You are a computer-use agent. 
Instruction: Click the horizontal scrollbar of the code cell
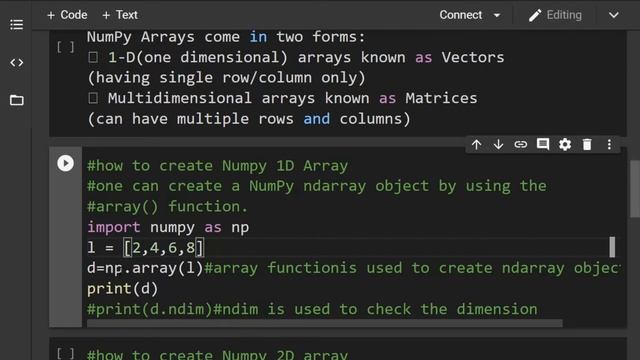(325, 323)
